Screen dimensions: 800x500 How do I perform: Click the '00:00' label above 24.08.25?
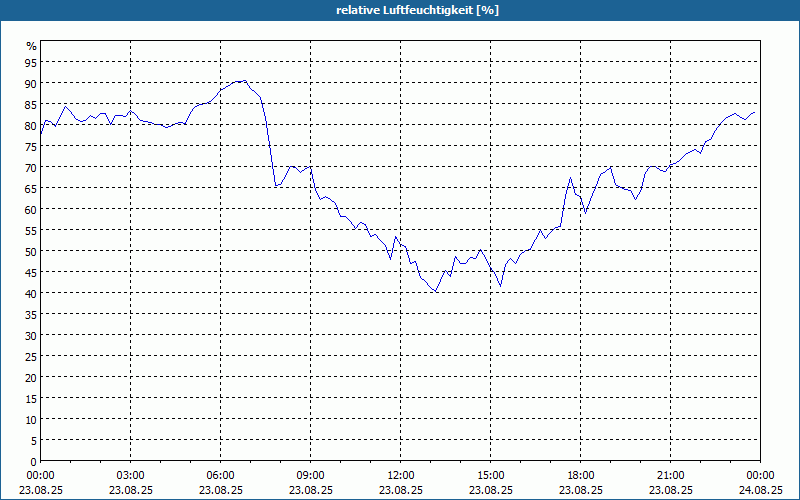coord(761,476)
